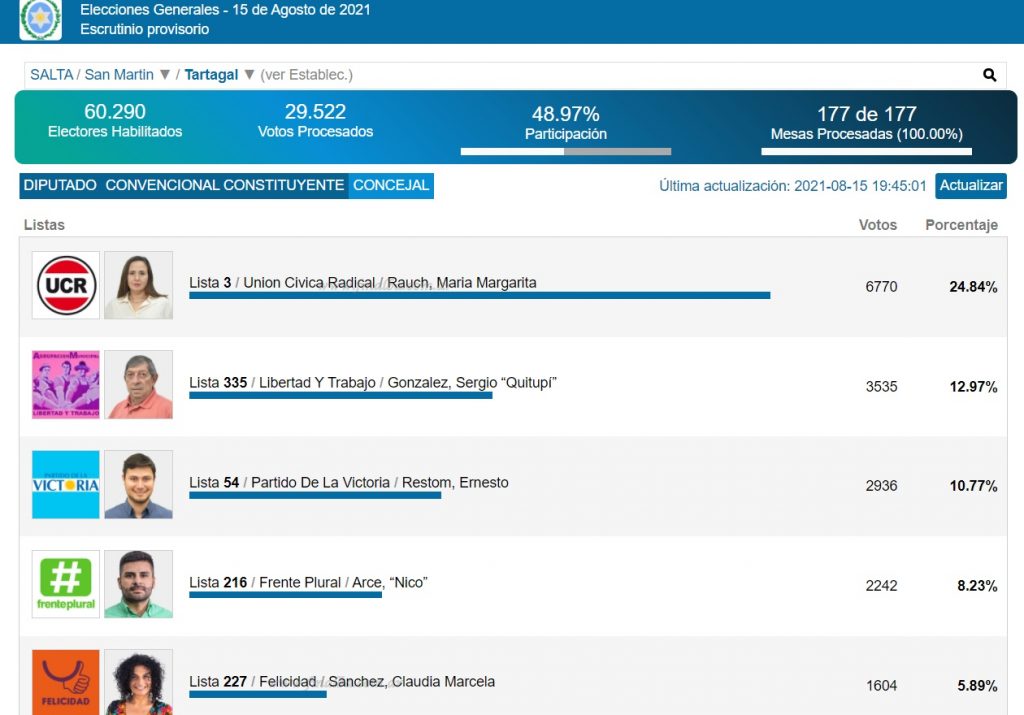Screen dimensions: 1024x715
Task: Click the Libertad y Trabajo party logo
Action: tap(66, 385)
